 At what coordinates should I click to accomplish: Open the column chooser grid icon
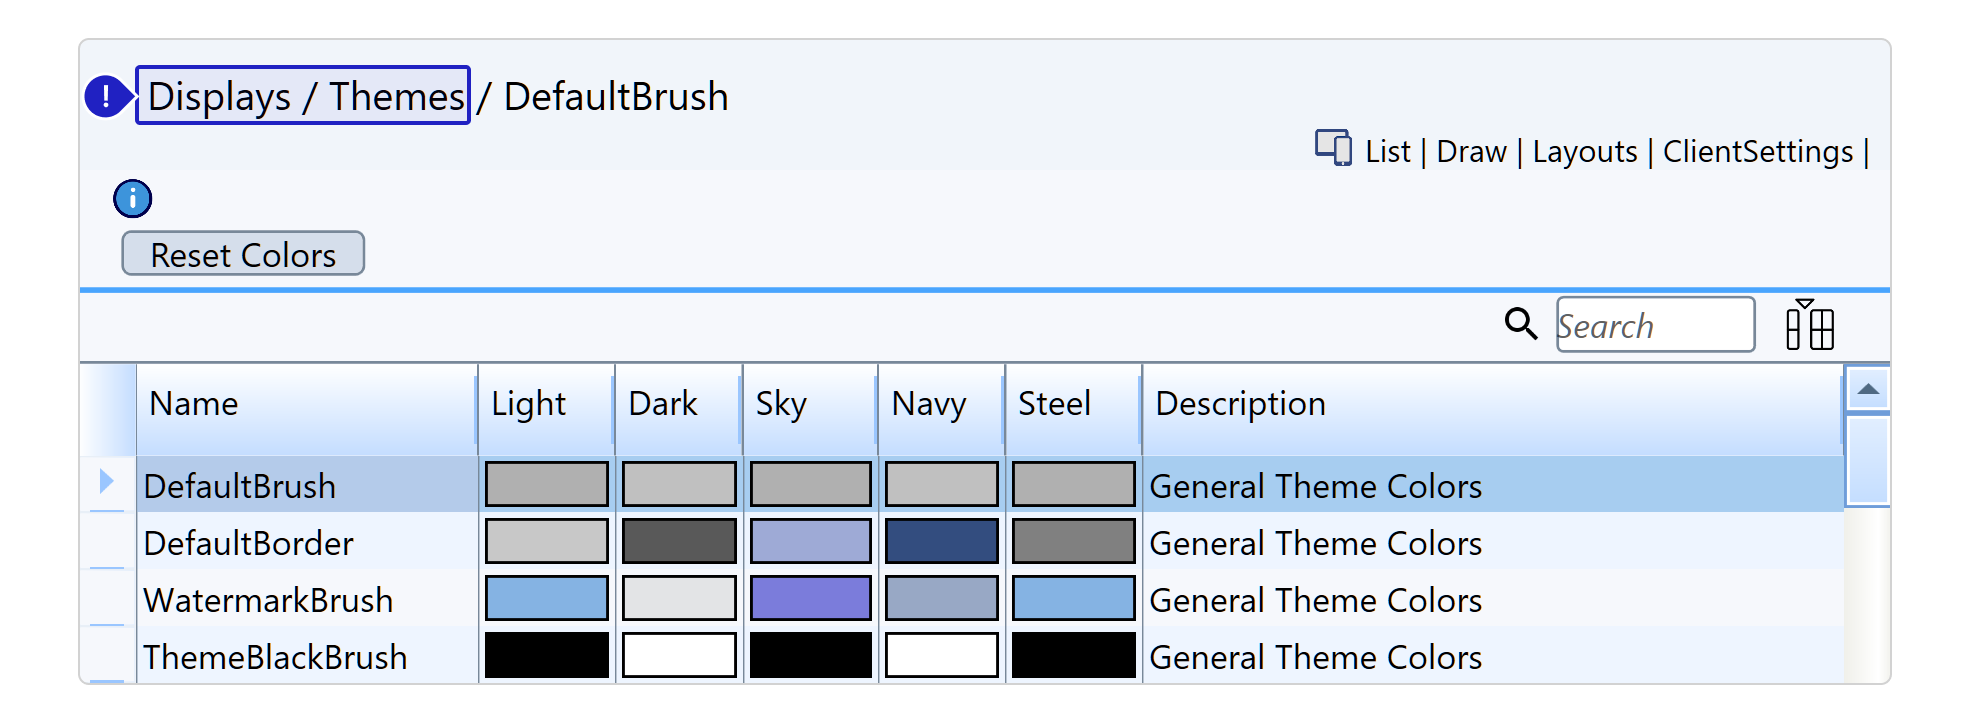click(1809, 325)
